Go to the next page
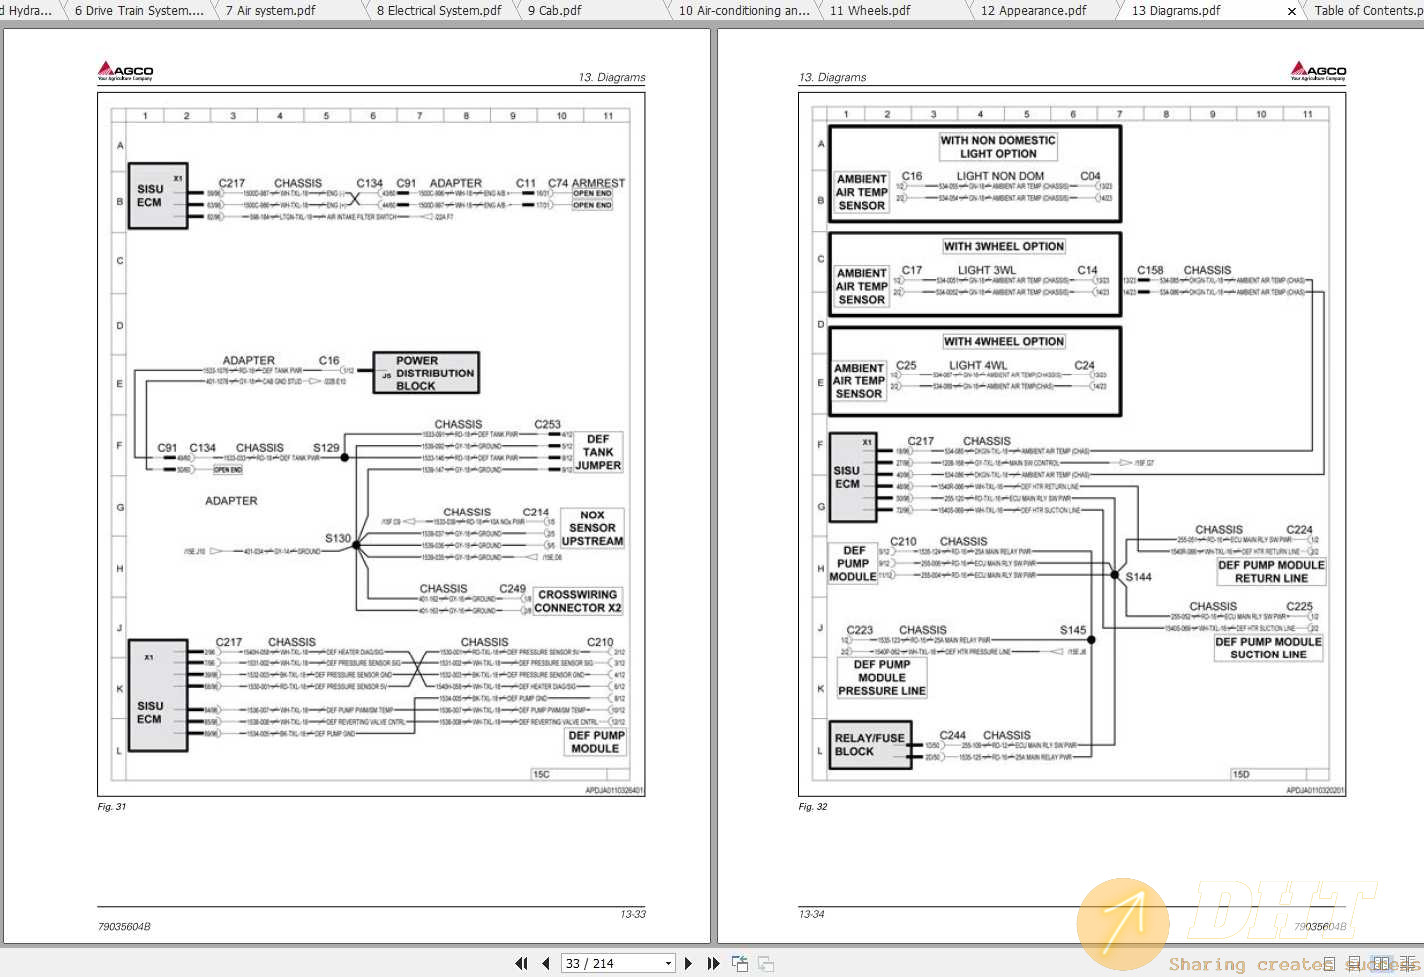This screenshot has width=1424, height=977. (x=688, y=963)
